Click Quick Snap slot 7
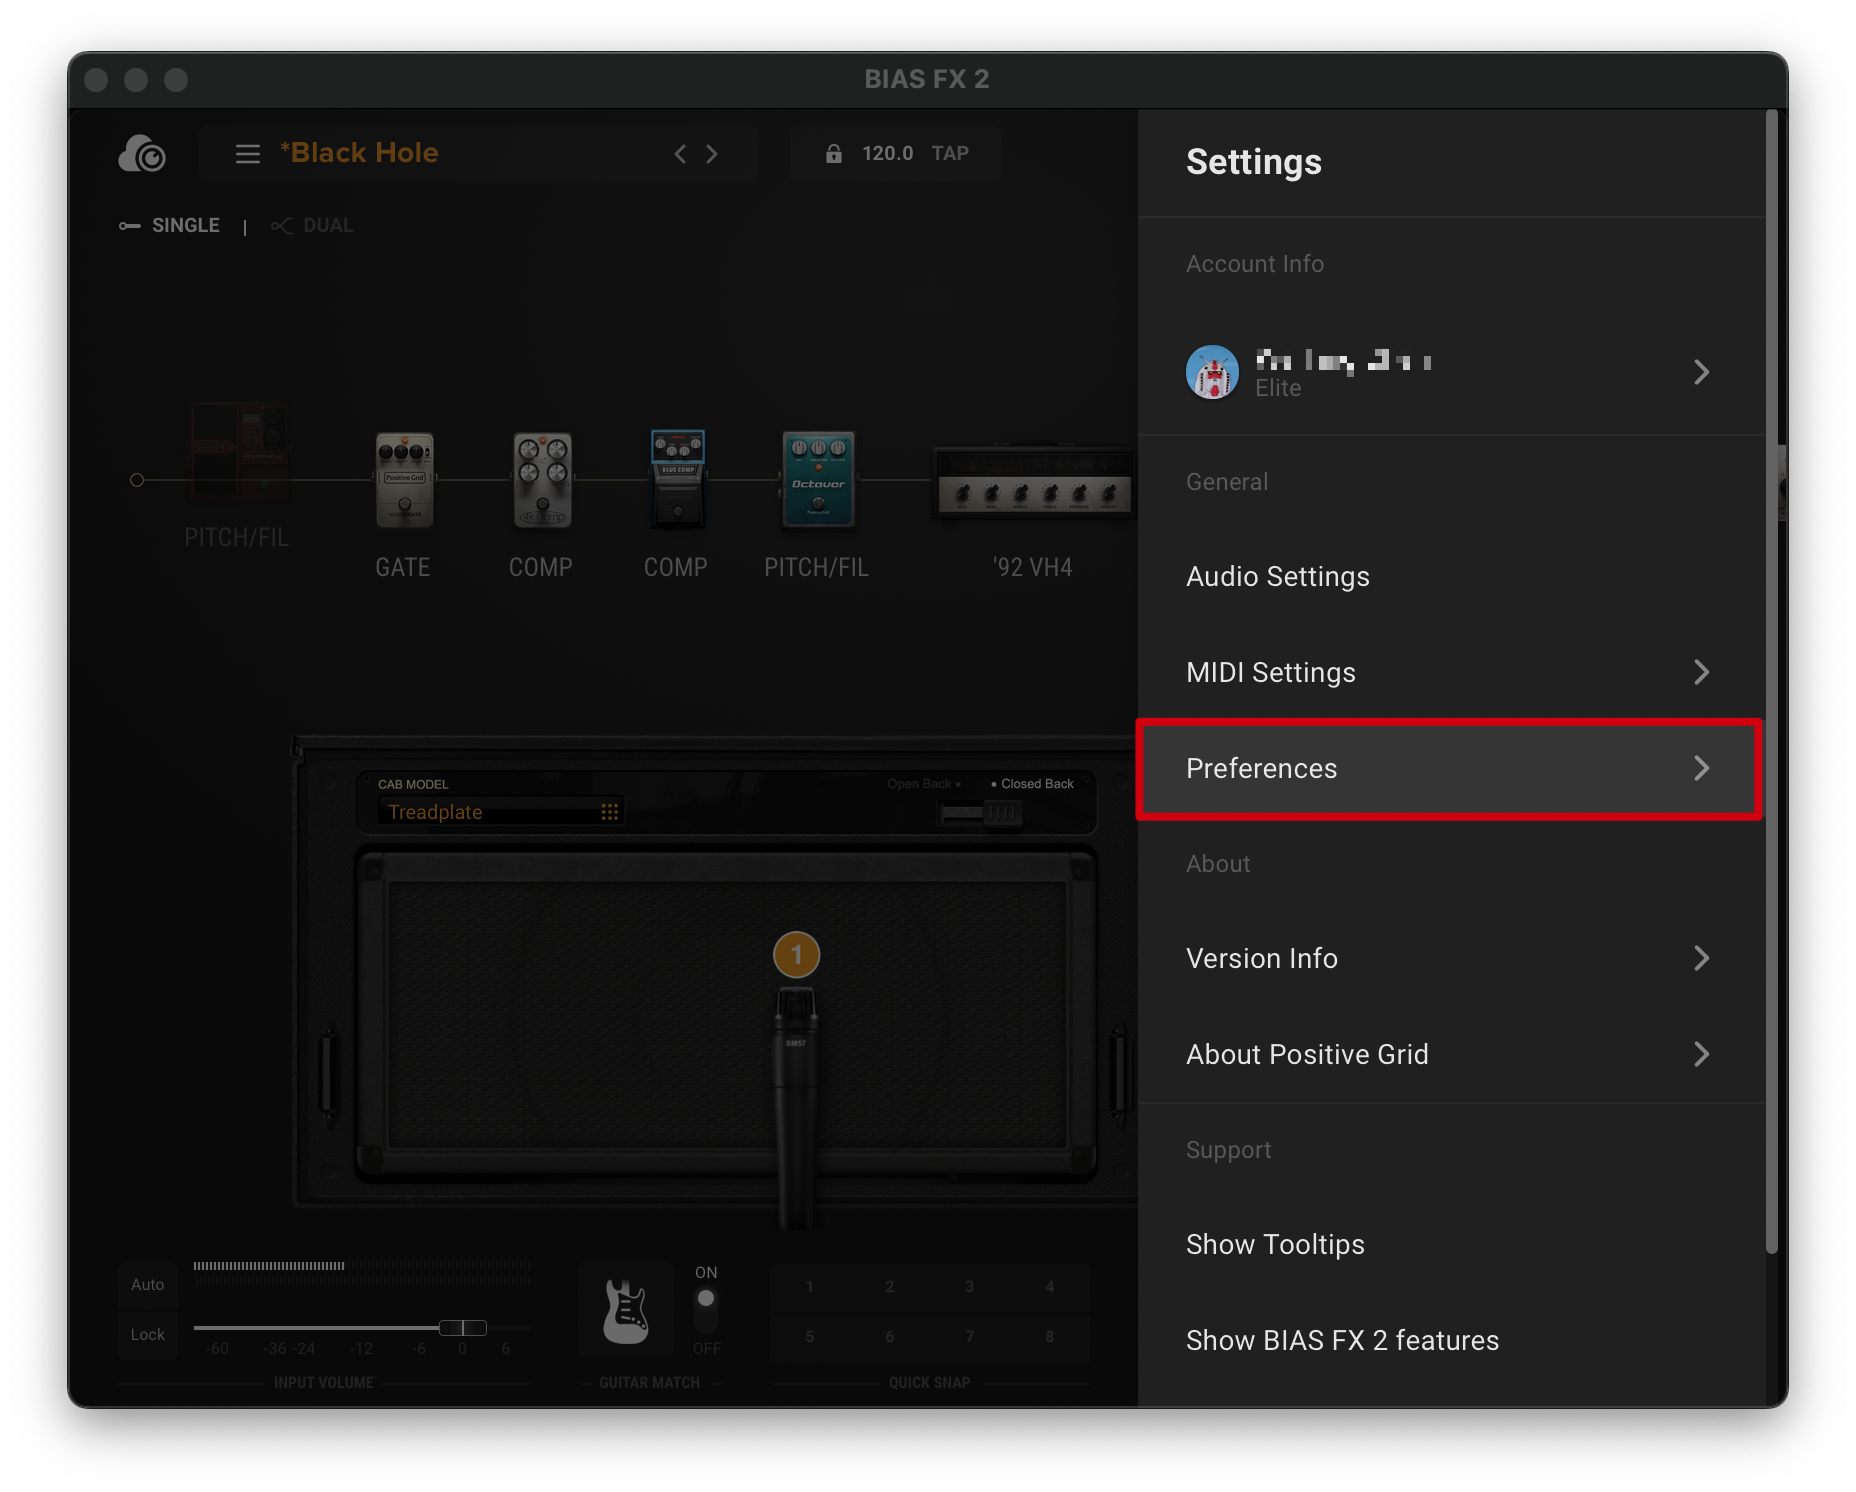 pos(969,1337)
